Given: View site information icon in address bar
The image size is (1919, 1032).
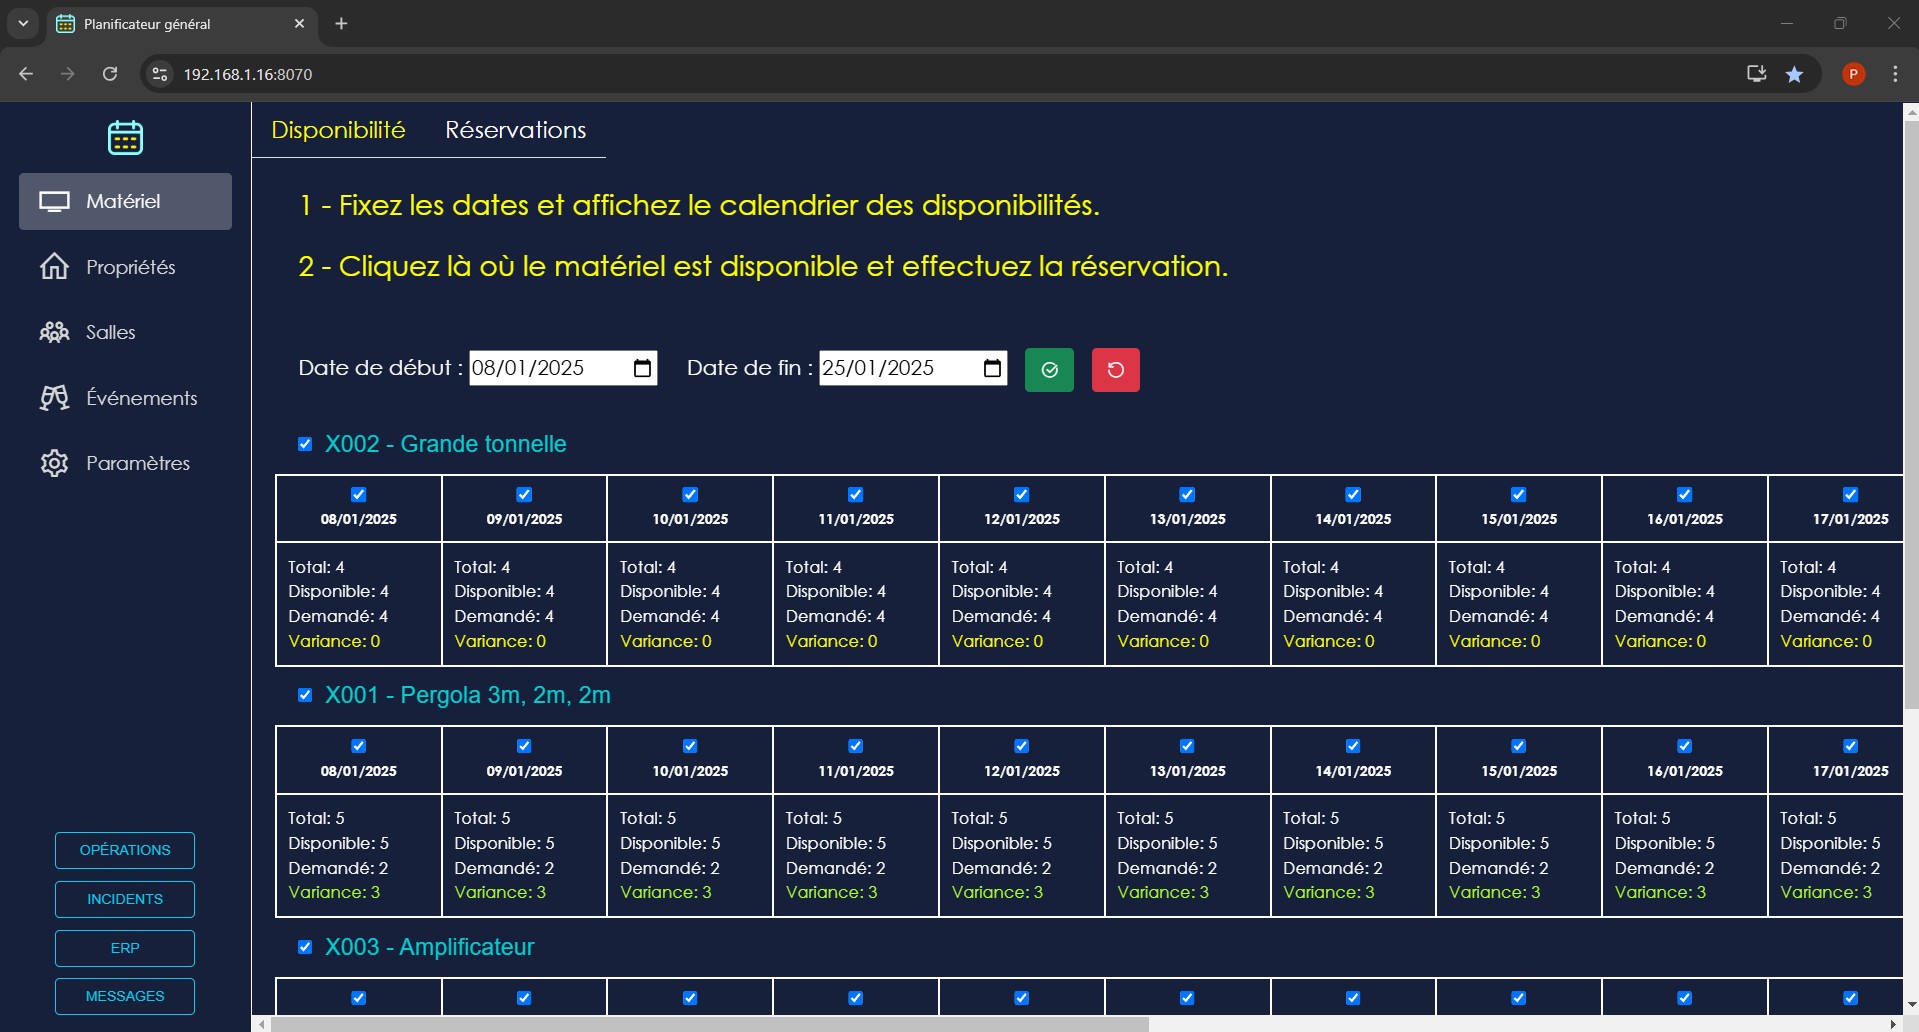Looking at the screenshot, I should (x=160, y=74).
